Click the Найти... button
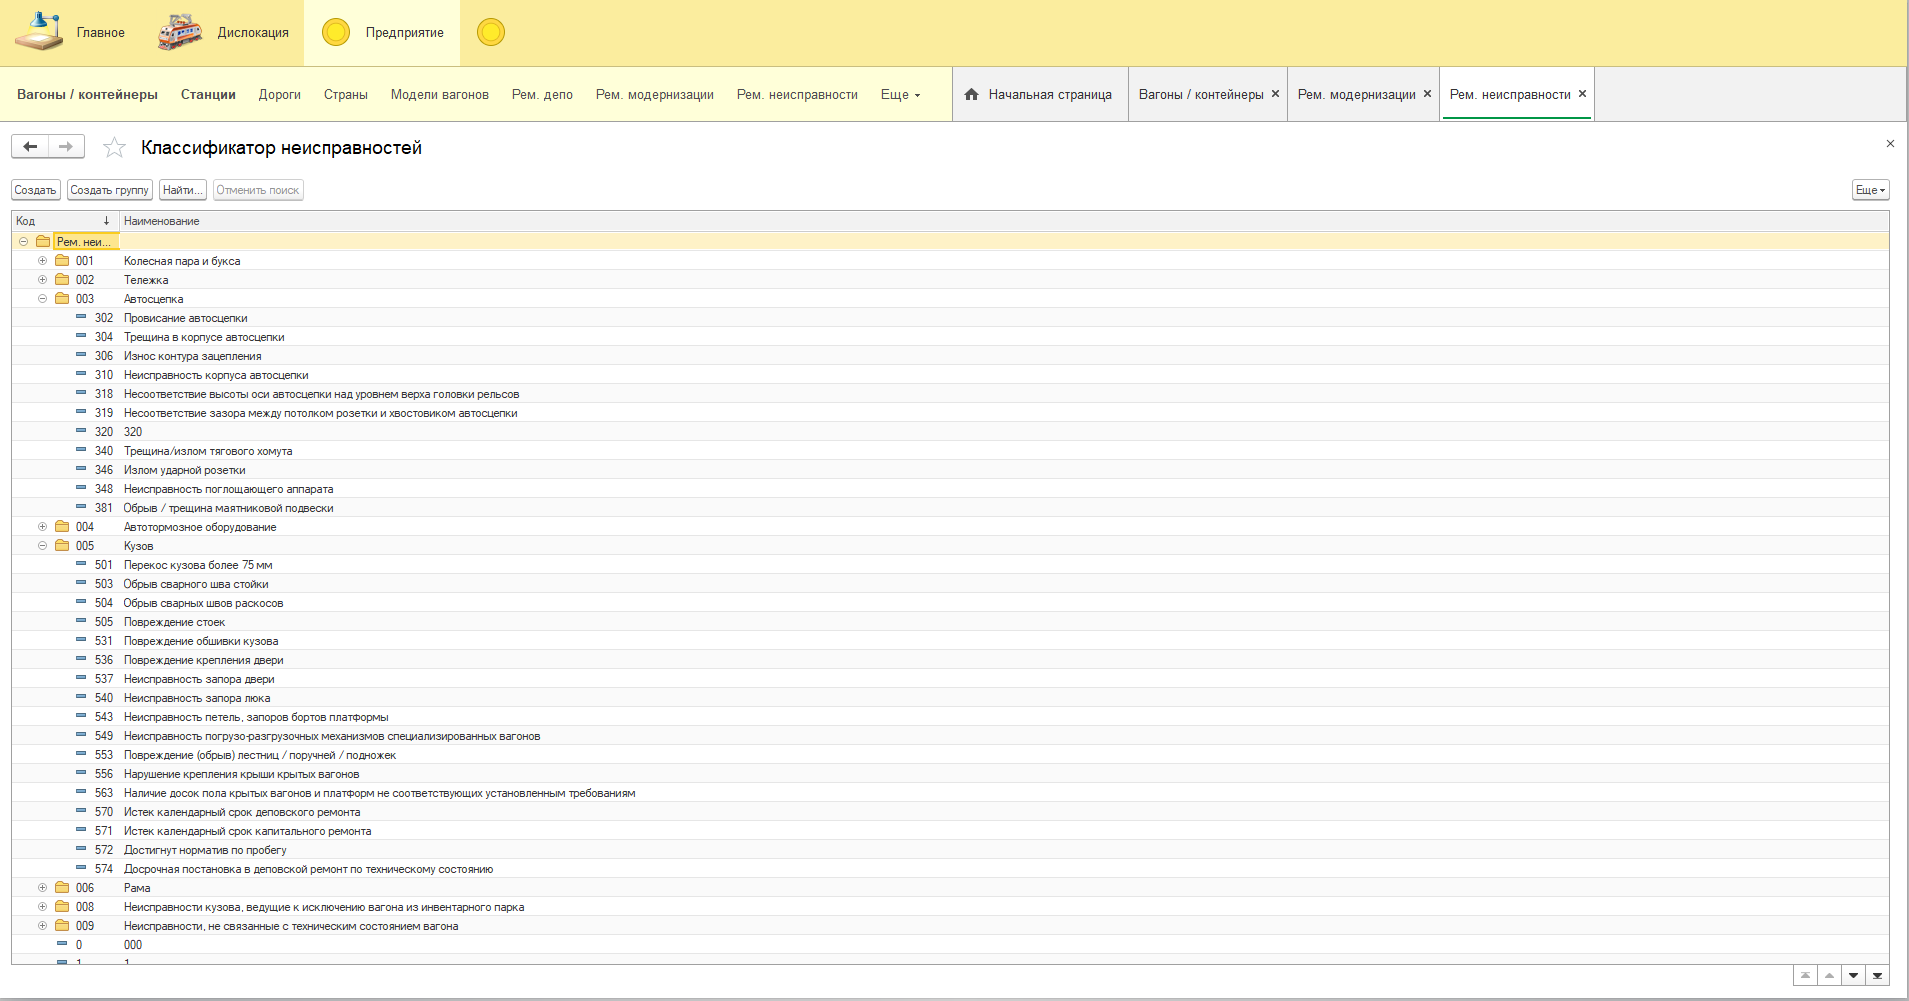This screenshot has height=1001, width=1909. [182, 190]
